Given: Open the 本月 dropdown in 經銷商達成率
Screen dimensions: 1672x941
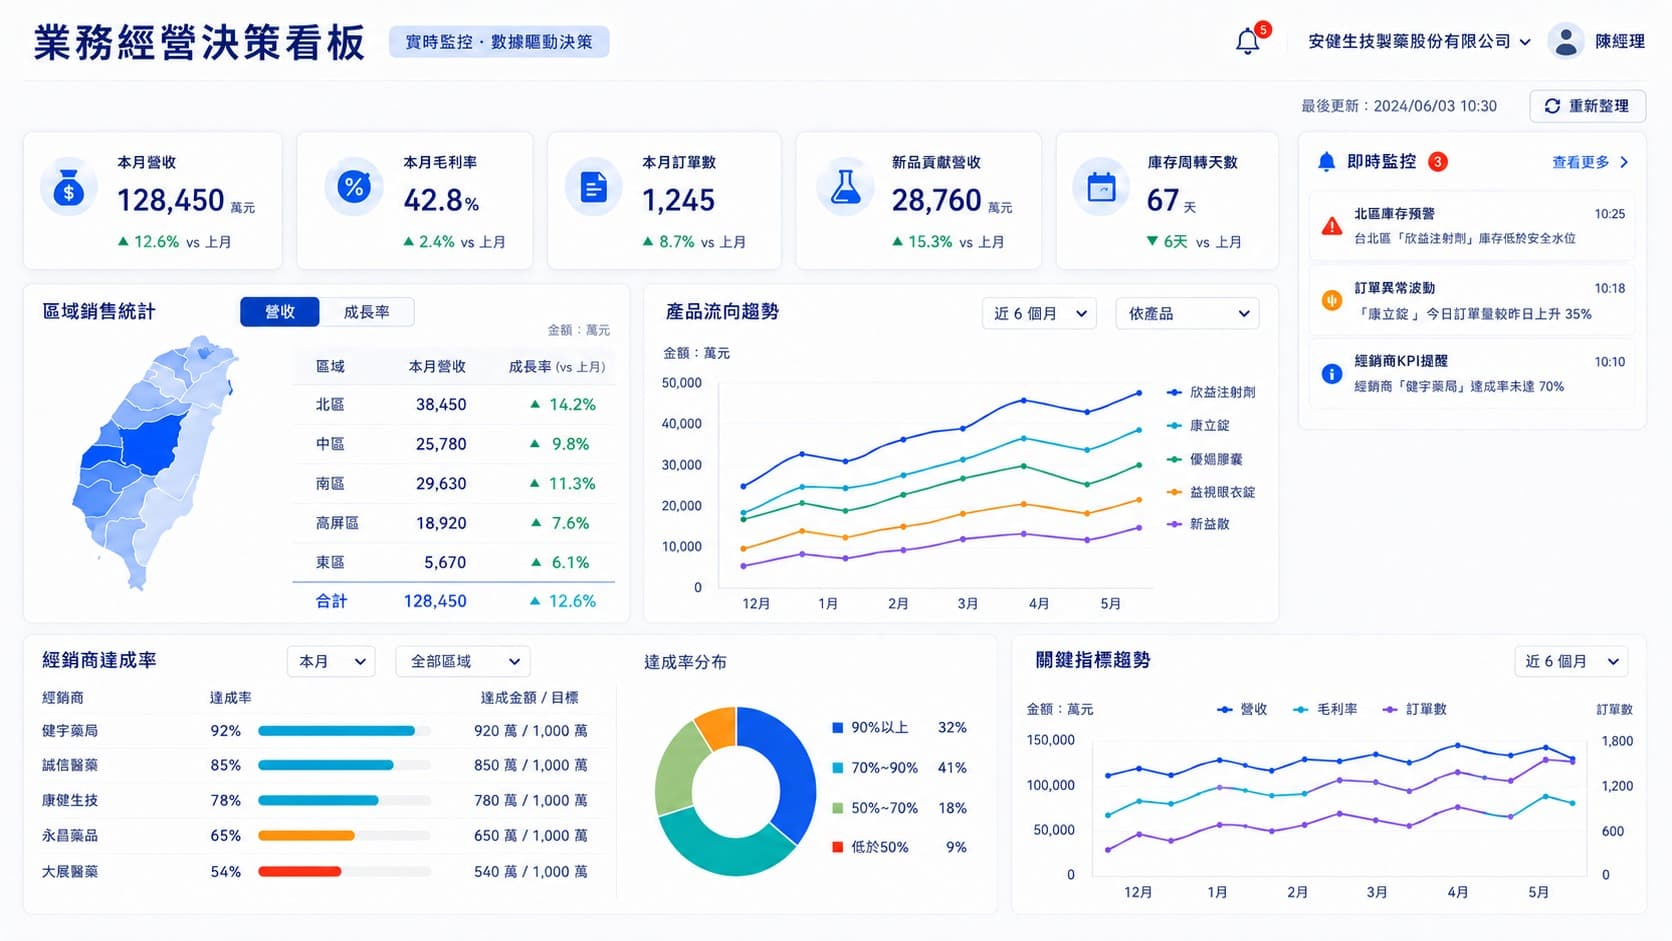Looking at the screenshot, I should point(332,661).
